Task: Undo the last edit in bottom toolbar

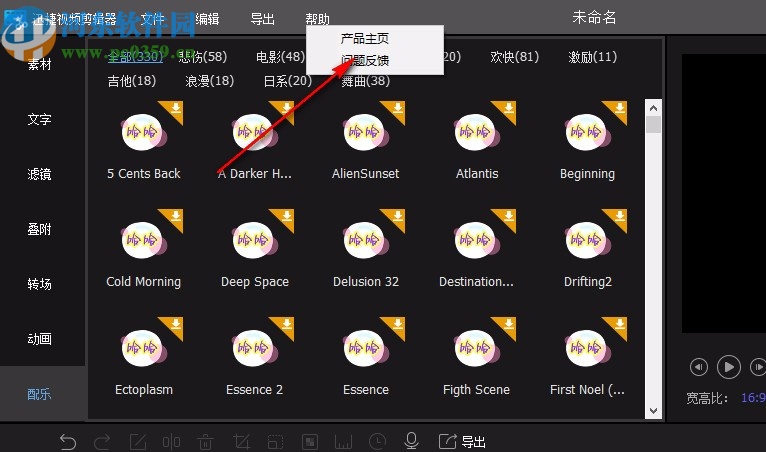Action: 68,442
